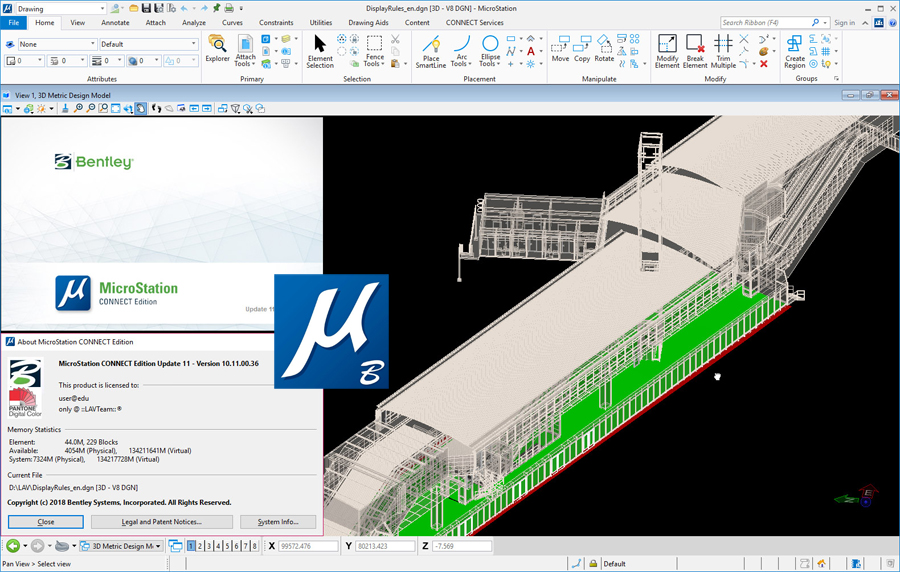The width and height of the screenshot is (900, 572).
Task: Open the Drawing workflow dropdown
Action: coord(61,9)
